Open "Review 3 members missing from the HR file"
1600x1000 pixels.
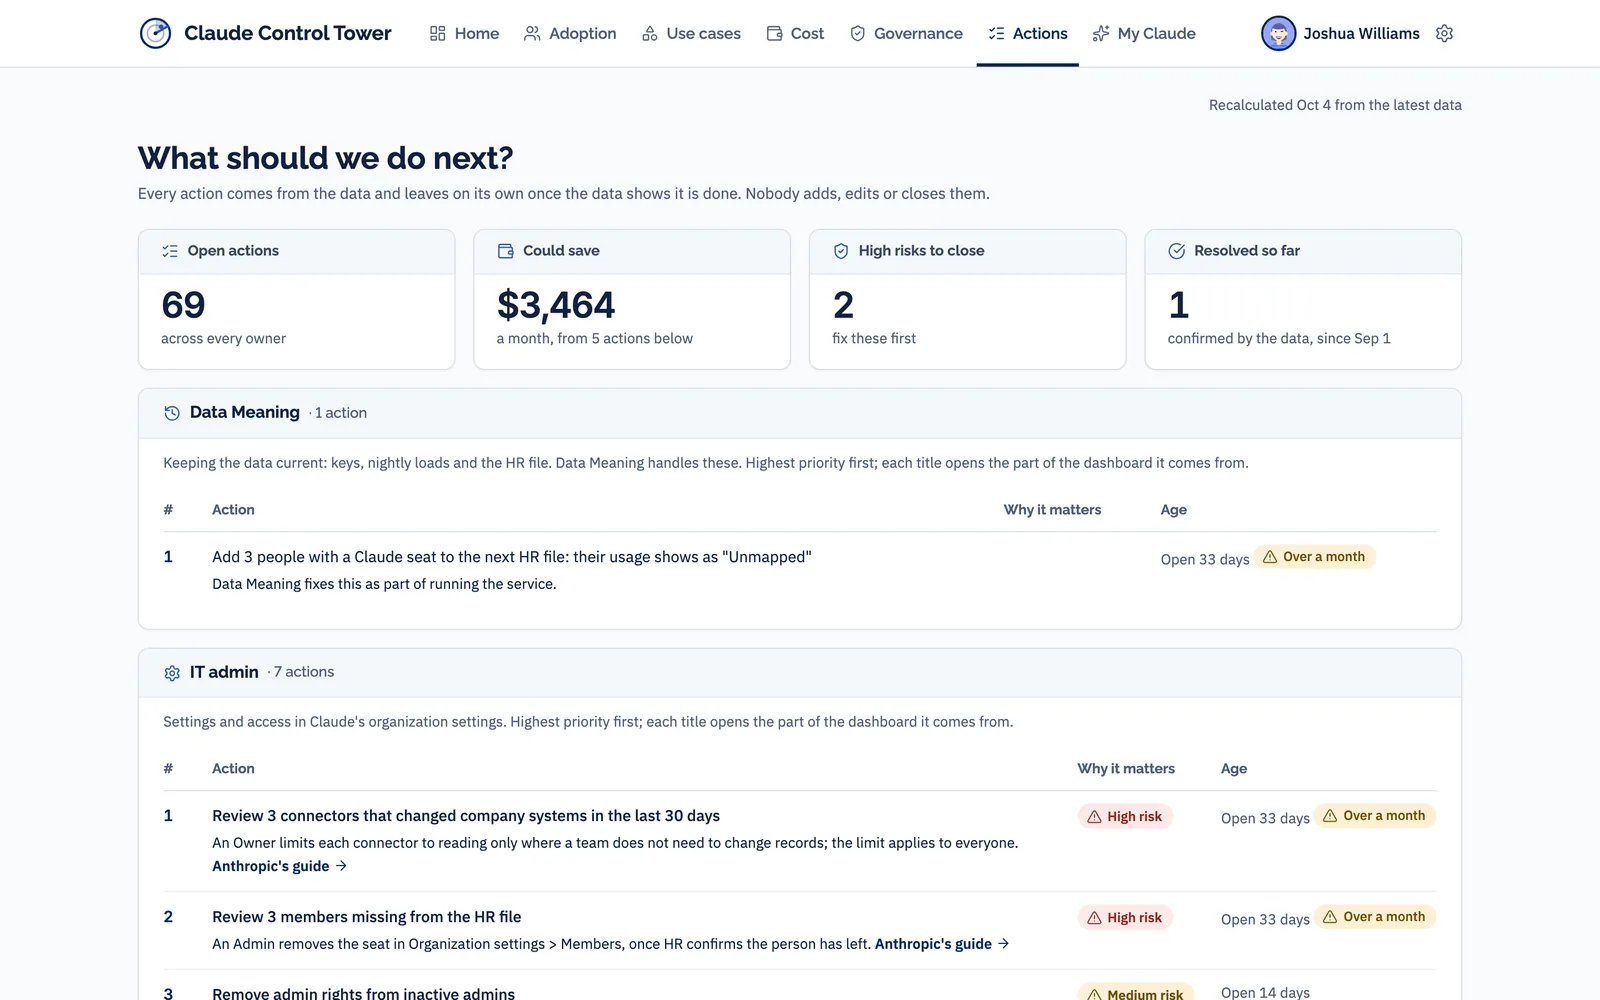tap(366, 917)
